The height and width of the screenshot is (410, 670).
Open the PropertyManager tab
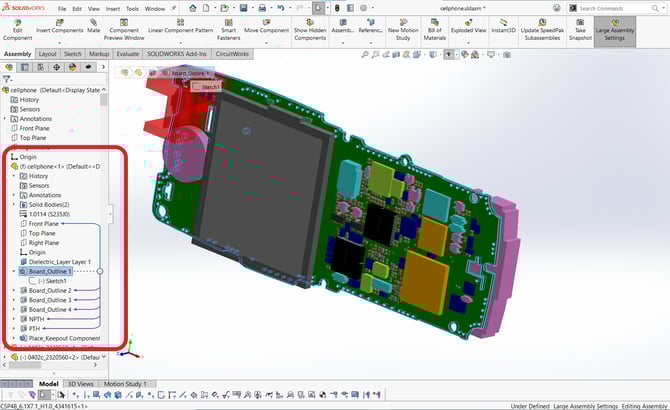pyautogui.click(x=25, y=67)
